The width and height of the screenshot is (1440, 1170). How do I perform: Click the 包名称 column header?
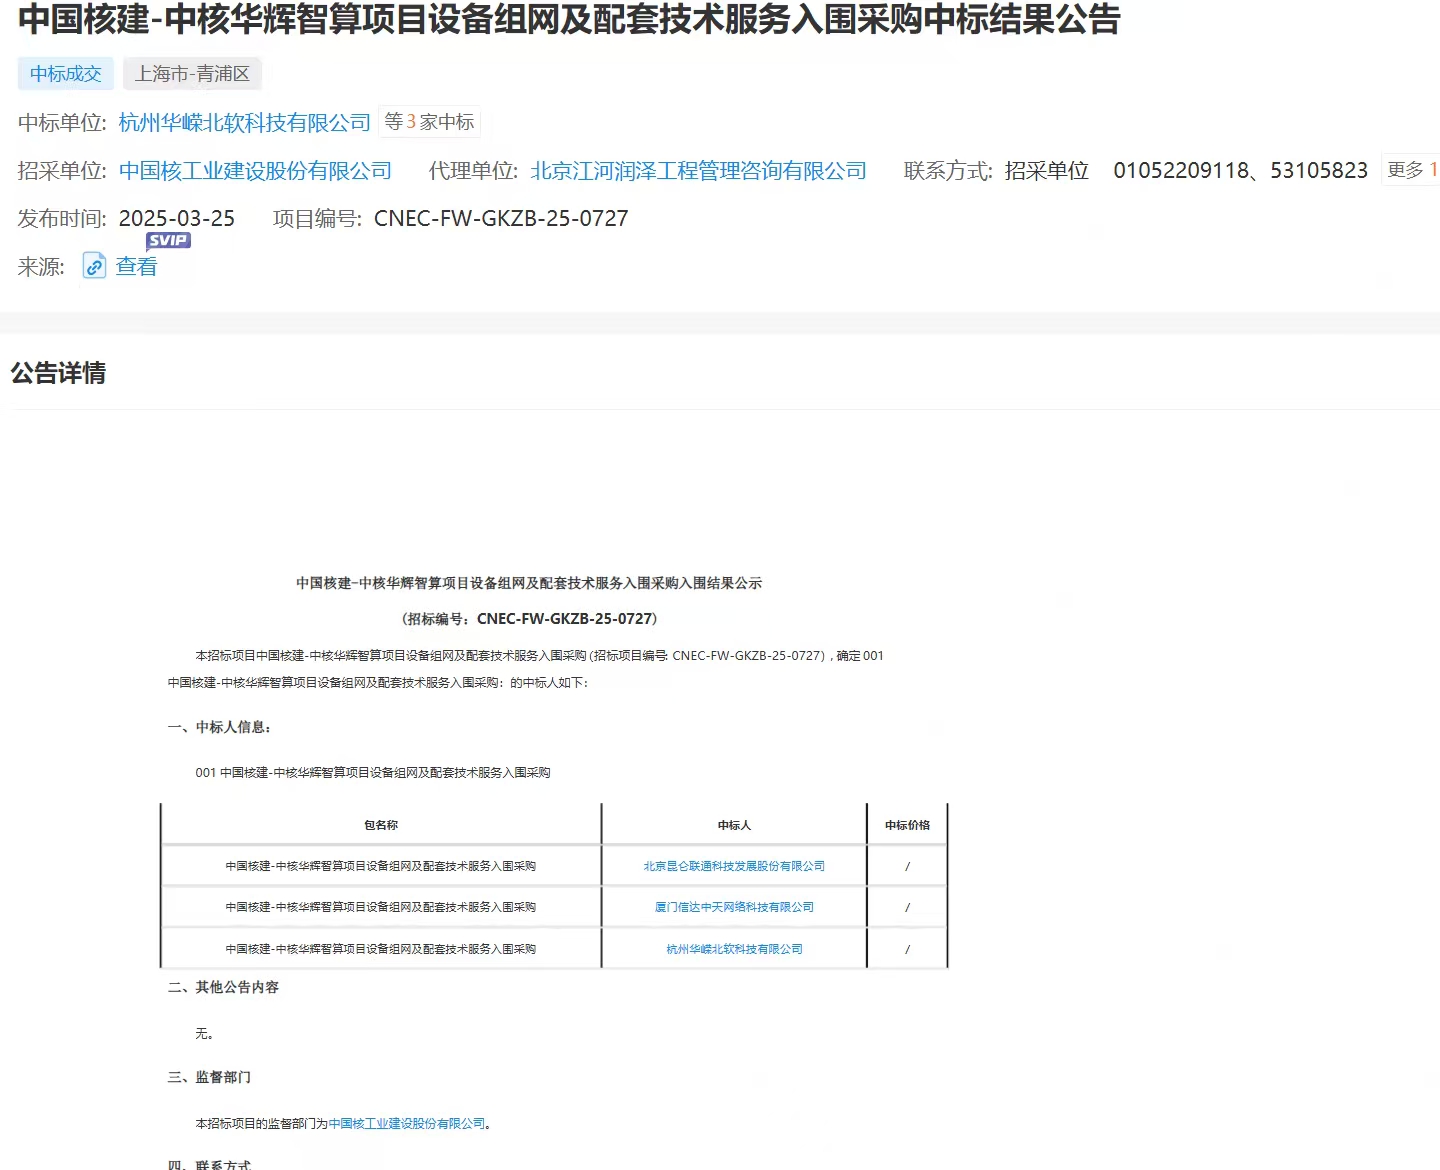[381, 825]
